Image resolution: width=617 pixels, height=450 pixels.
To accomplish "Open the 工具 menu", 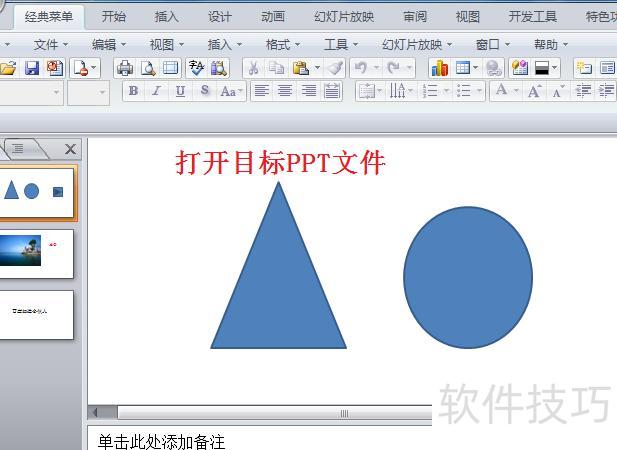I will point(341,45).
